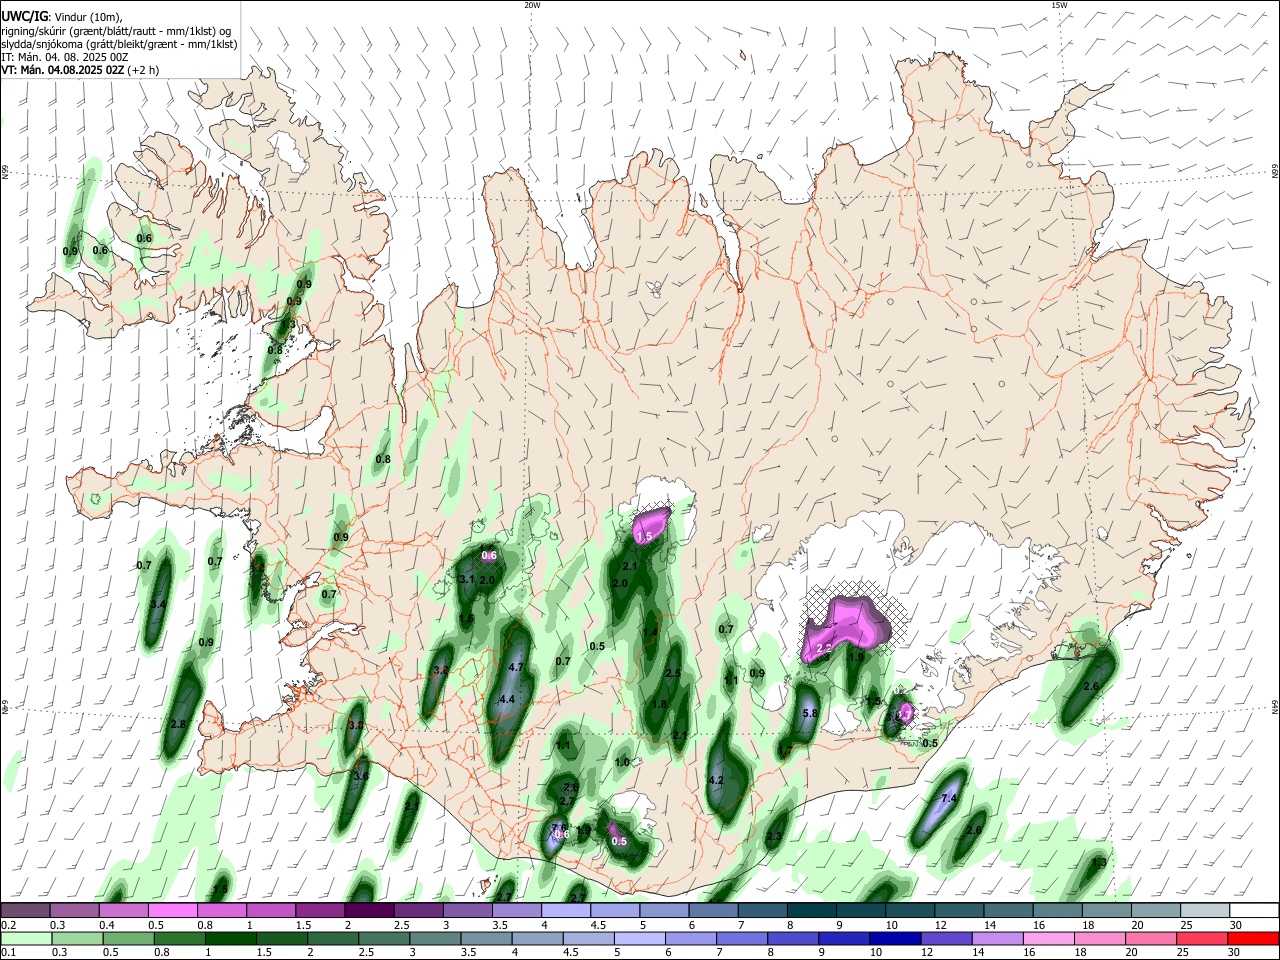Select the light grey 25–30 upper legend swatch

click(x=1206, y=910)
